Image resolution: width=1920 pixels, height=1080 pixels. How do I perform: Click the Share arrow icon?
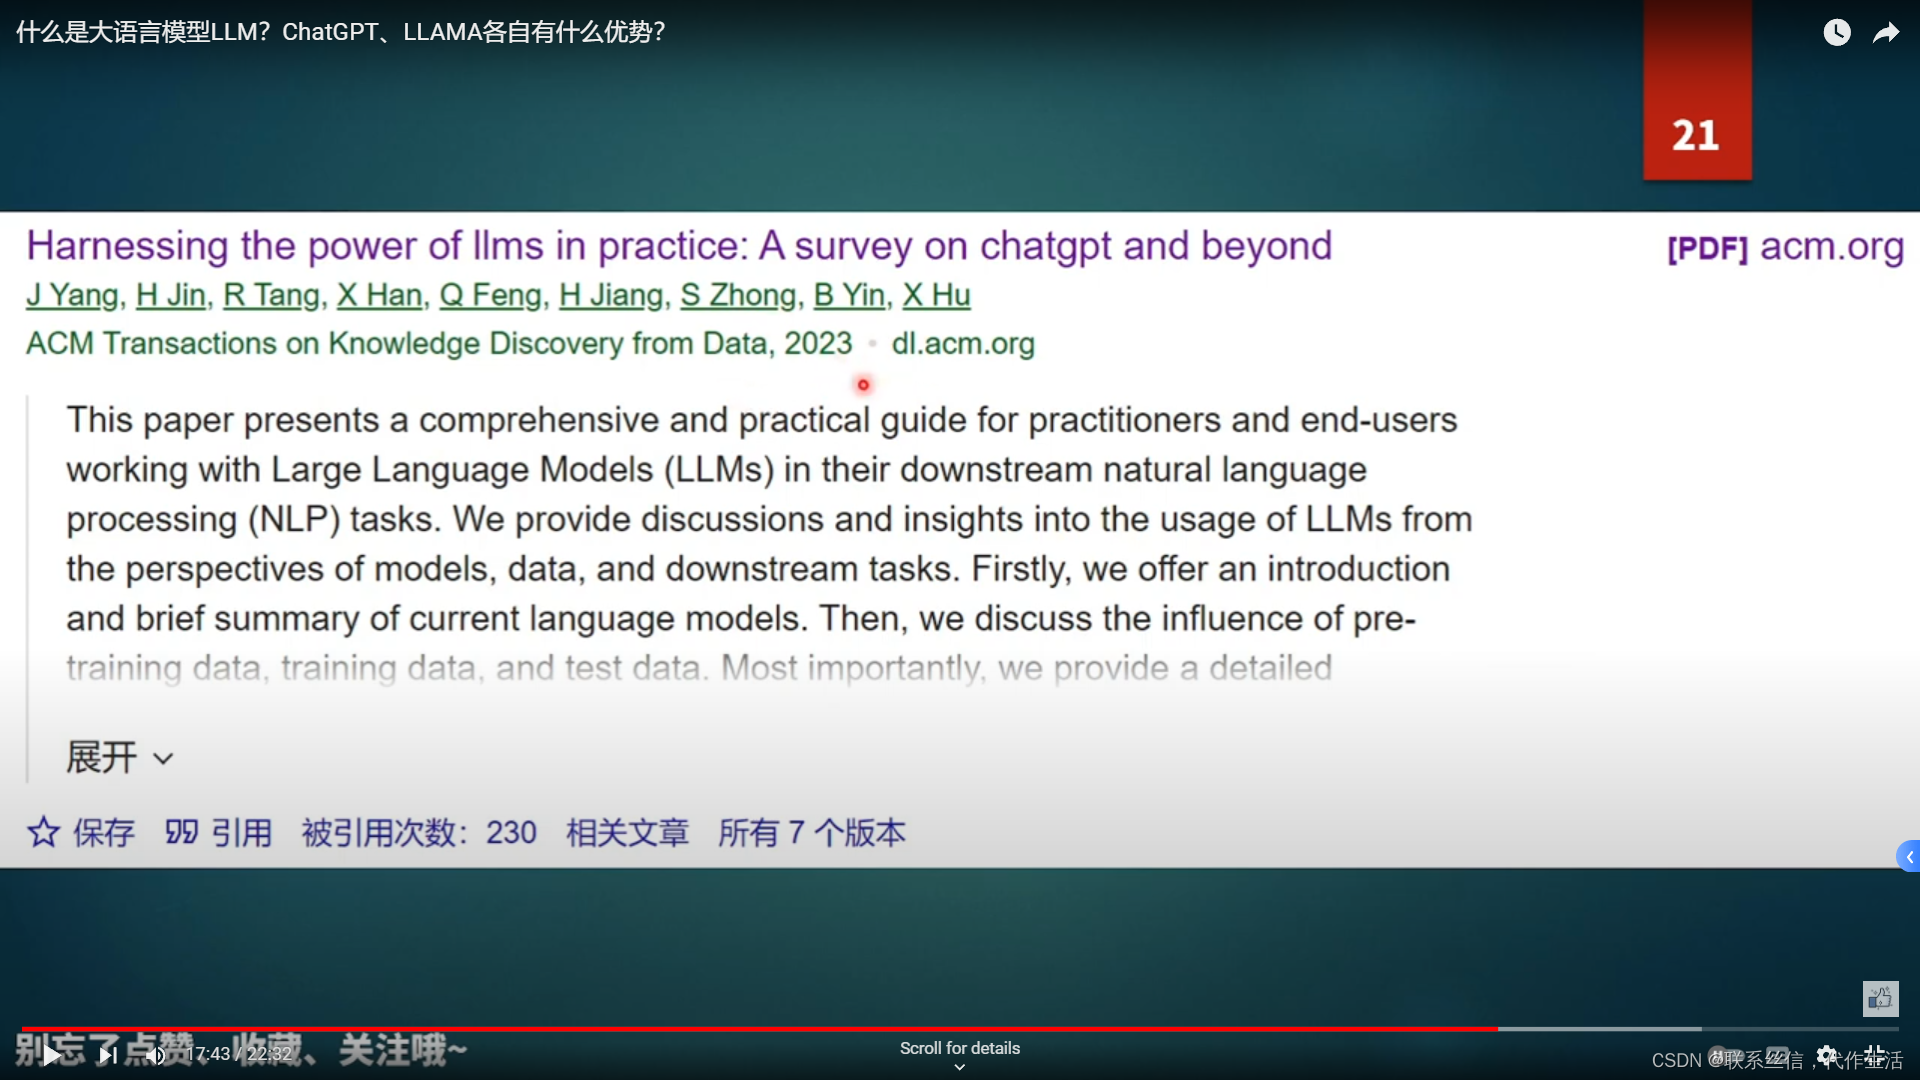1886,32
